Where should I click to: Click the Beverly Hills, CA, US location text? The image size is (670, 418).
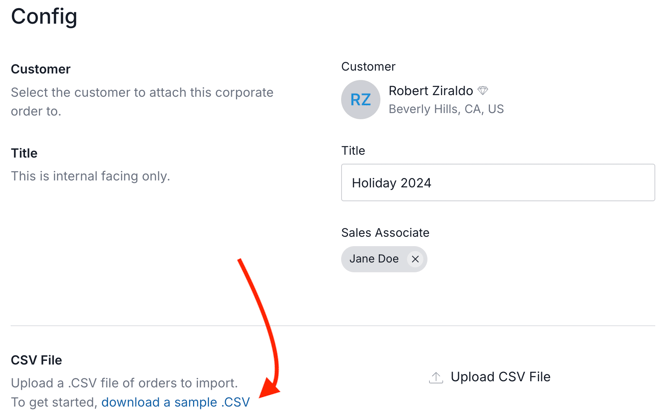pos(446,109)
